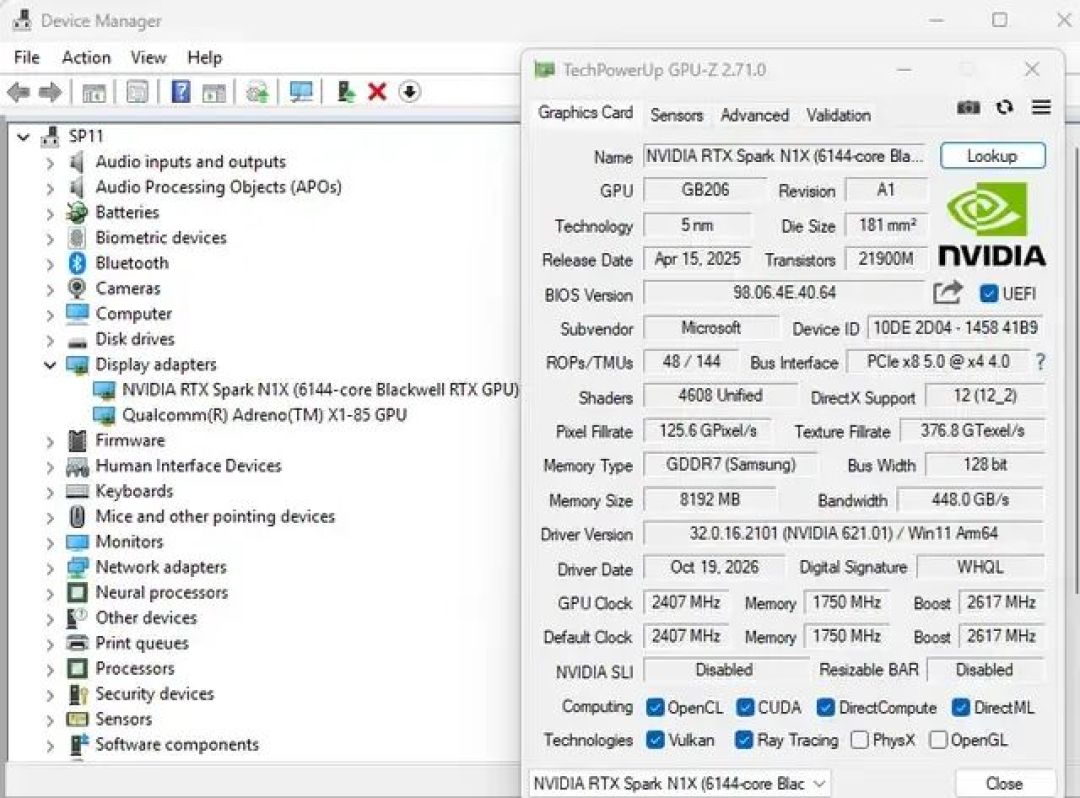Toggle the CUDA checkbox
Screen dimensions: 1080x798
coord(745,707)
